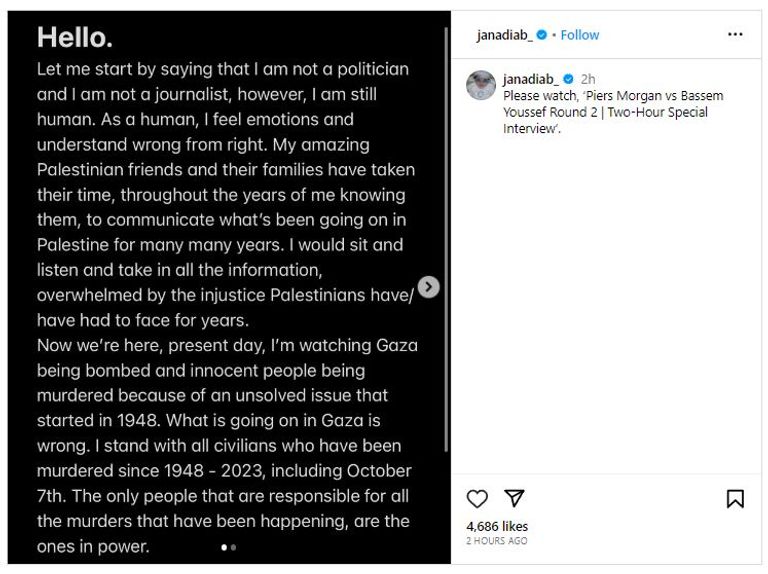The width and height of the screenshot is (768, 574).
Task: Click the 2h time label in caption
Action: pos(588,79)
